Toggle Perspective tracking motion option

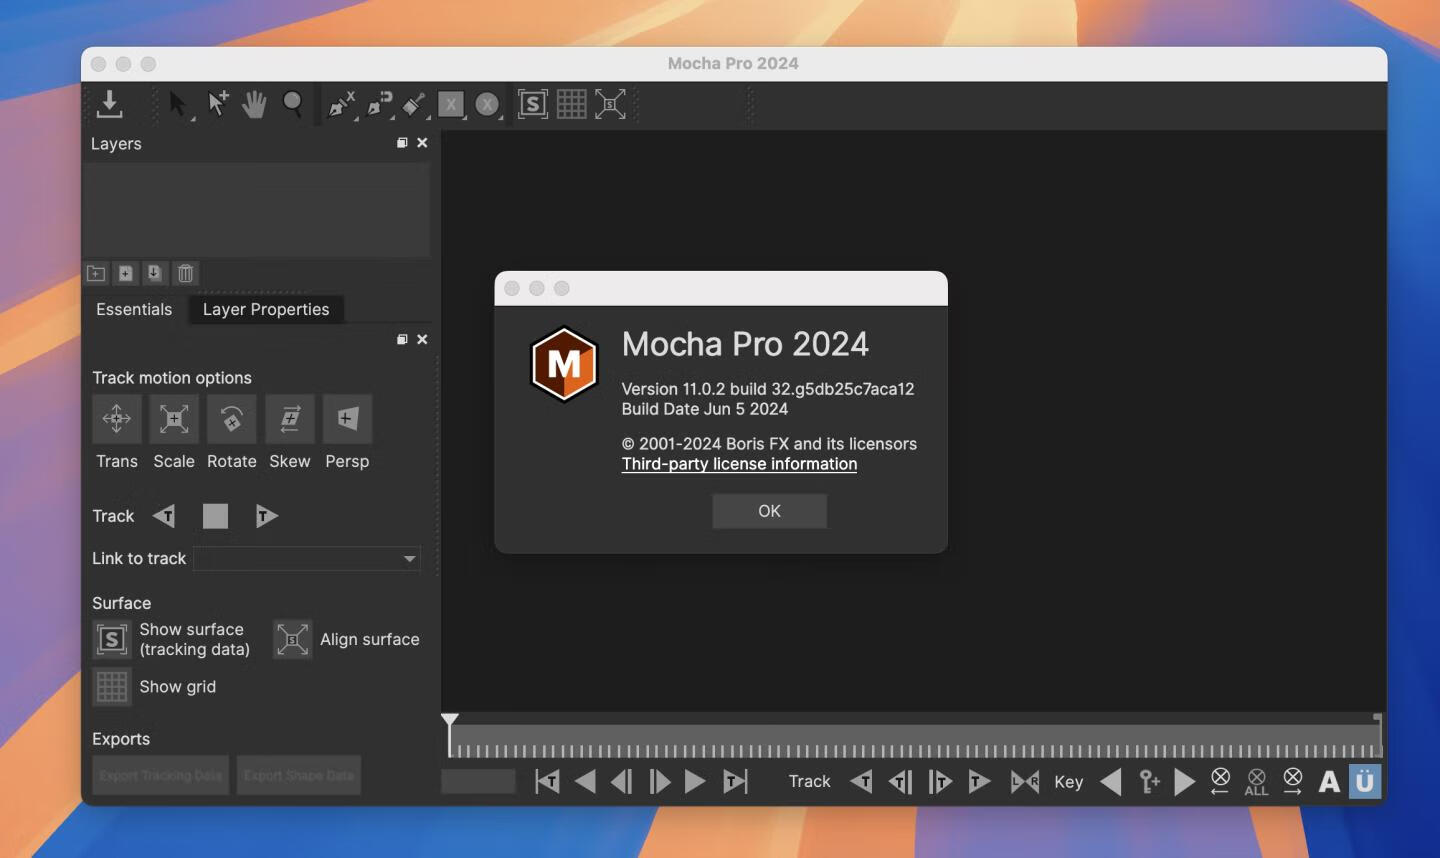pyautogui.click(x=348, y=419)
